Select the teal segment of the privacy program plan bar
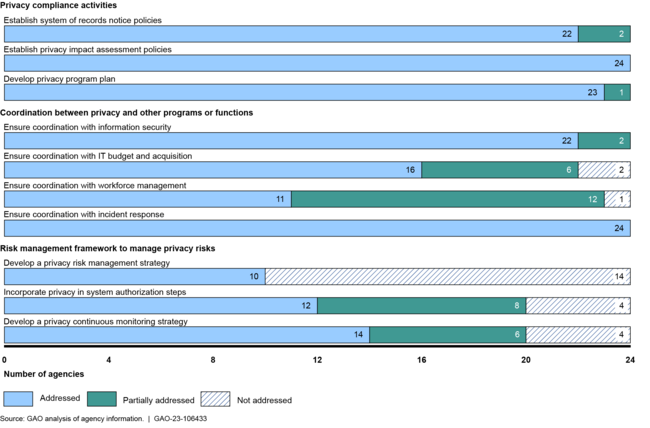650x428 pixels. 617,92
